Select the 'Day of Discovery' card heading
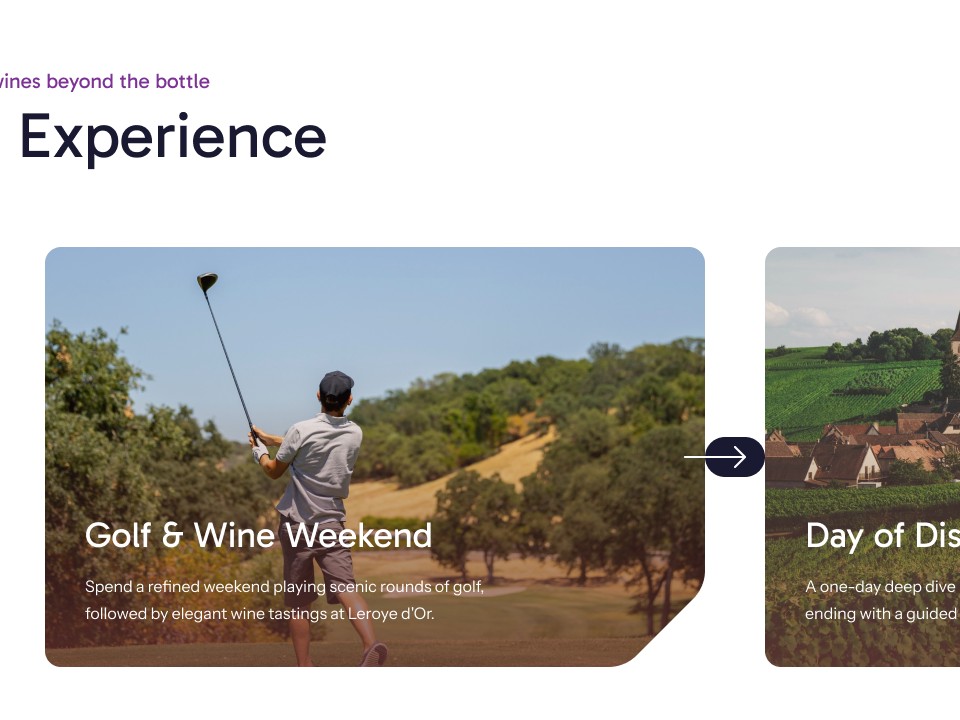Image resolution: width=960 pixels, height=720 pixels. pos(880,536)
